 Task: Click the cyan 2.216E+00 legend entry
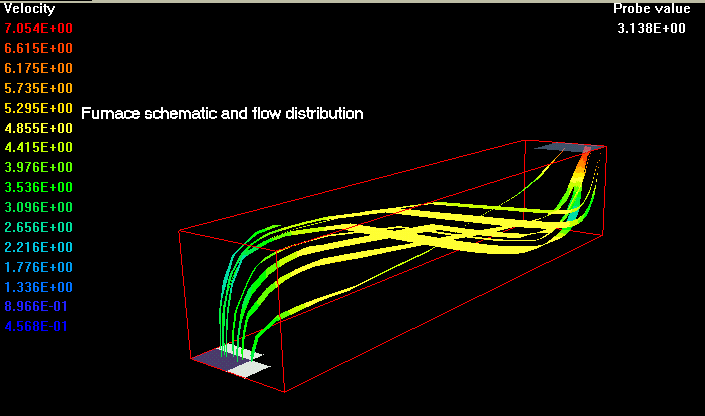38,248
